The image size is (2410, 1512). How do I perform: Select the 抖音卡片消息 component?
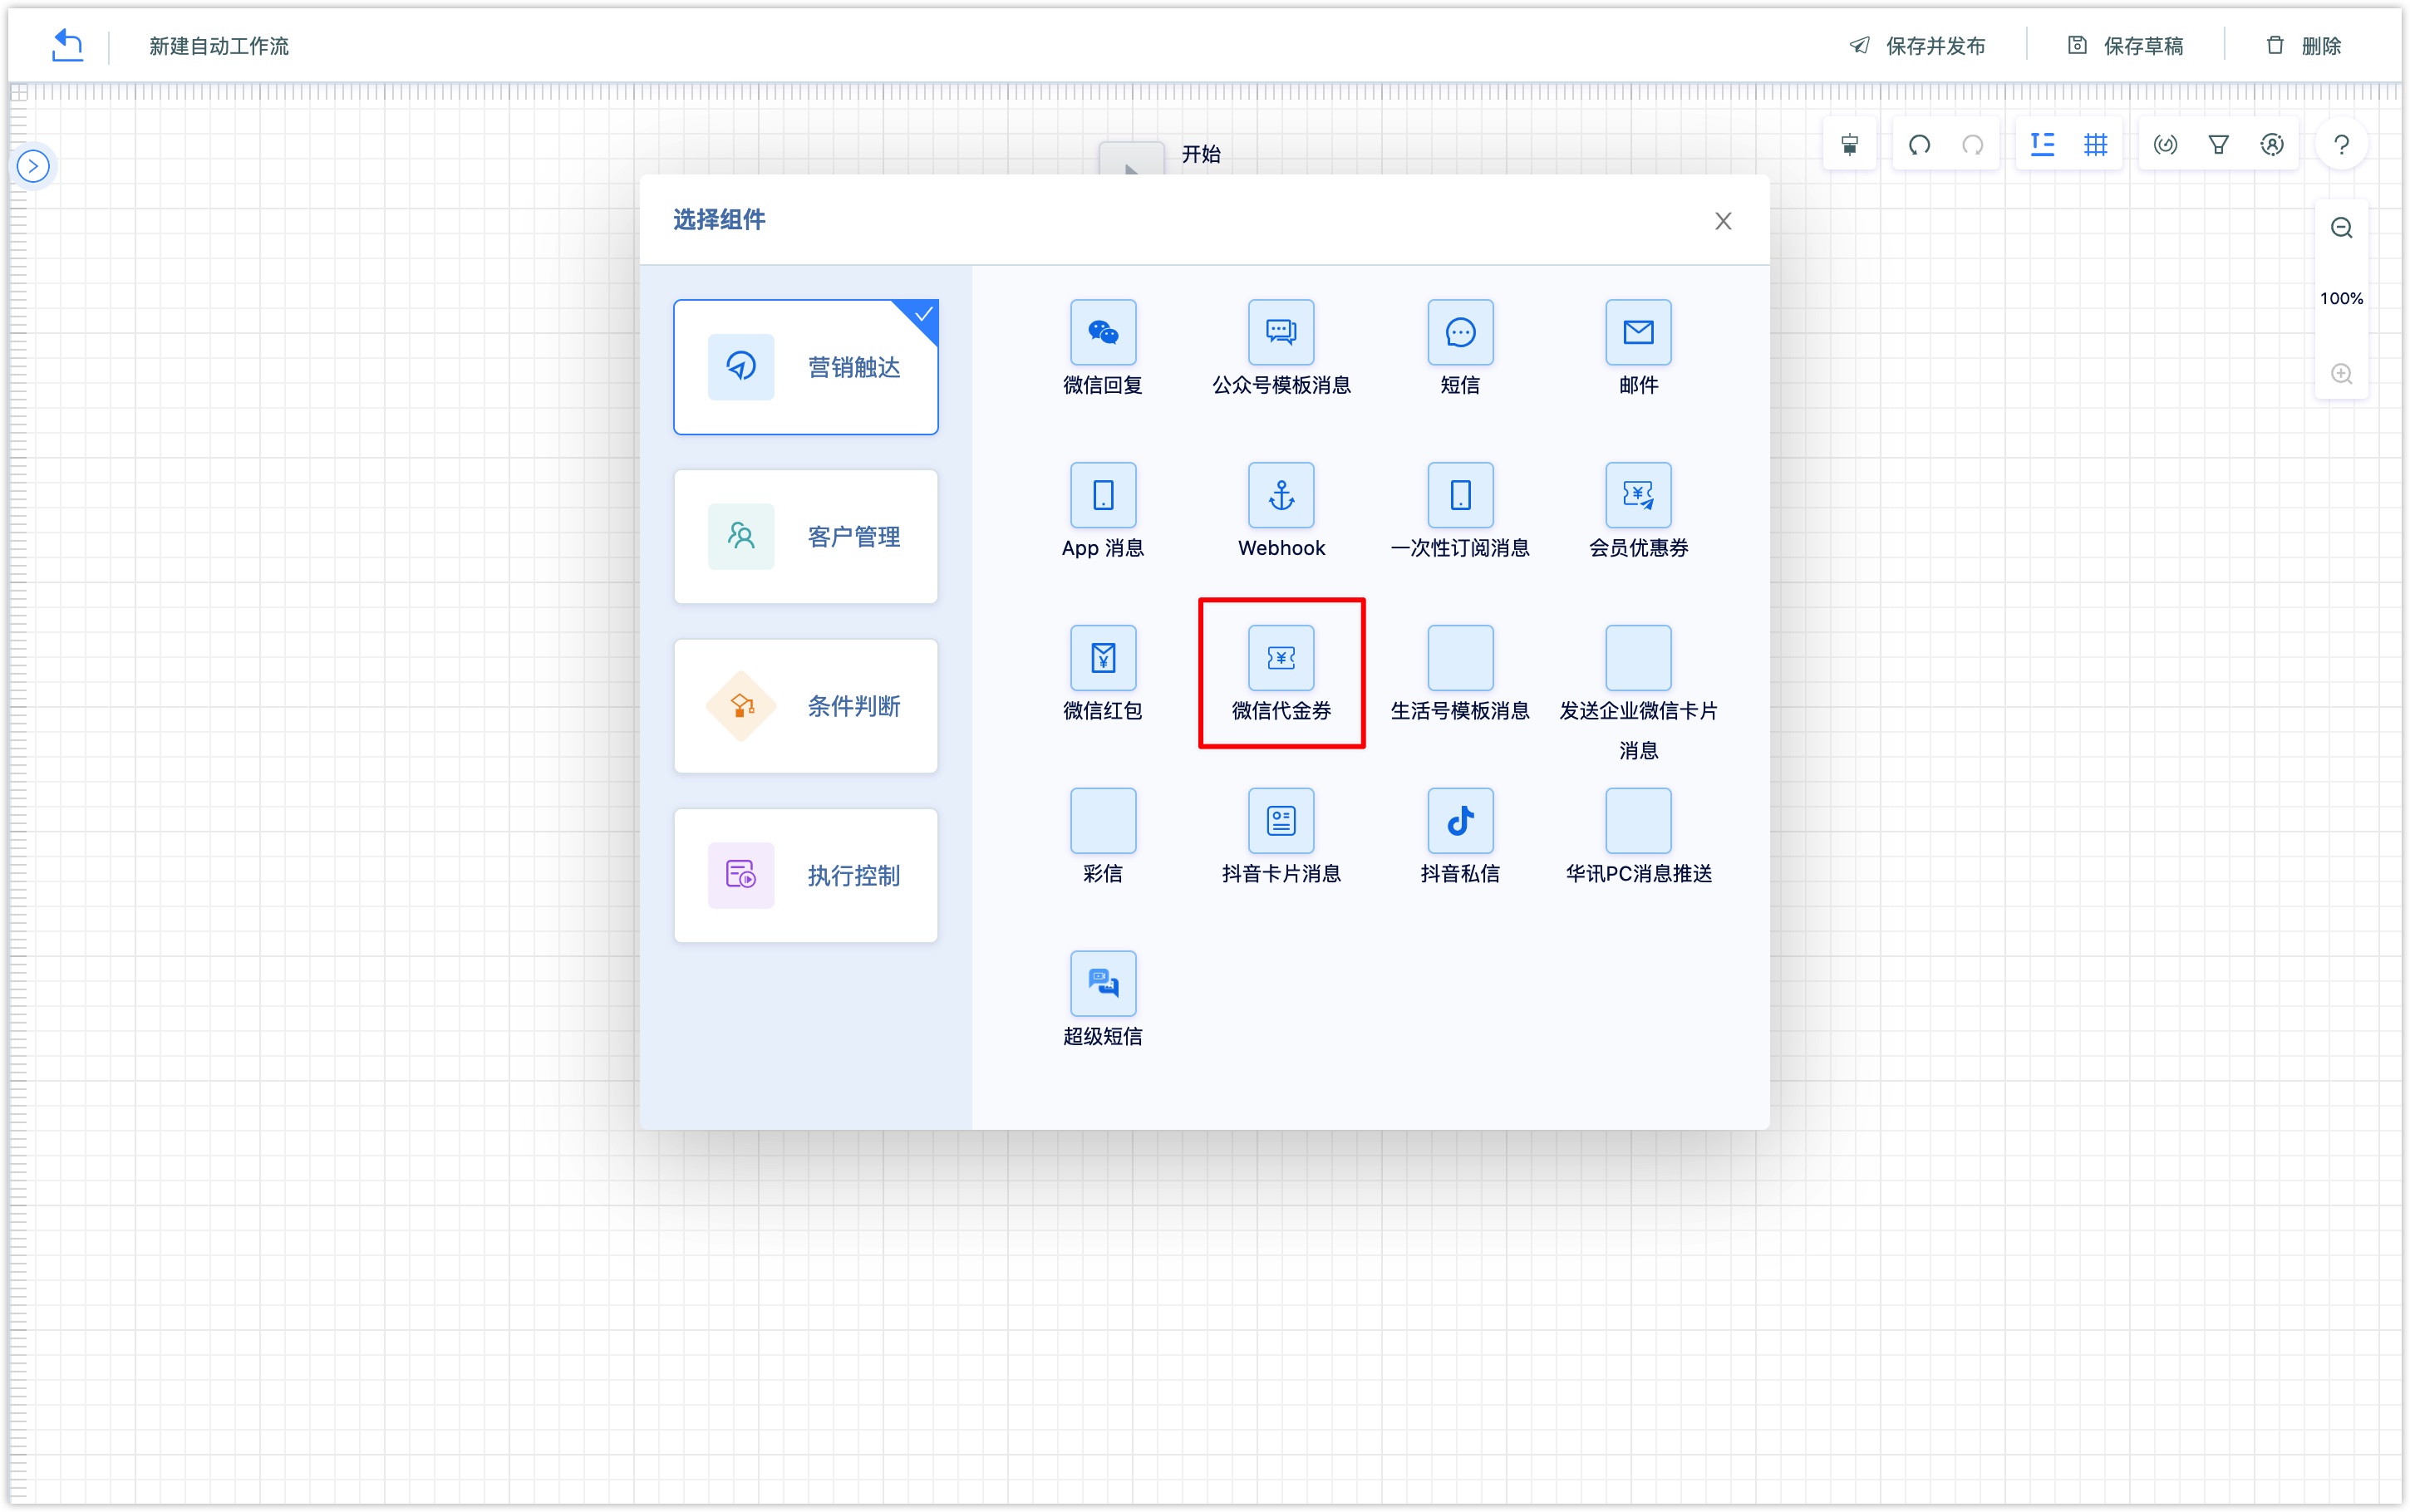point(1281,837)
